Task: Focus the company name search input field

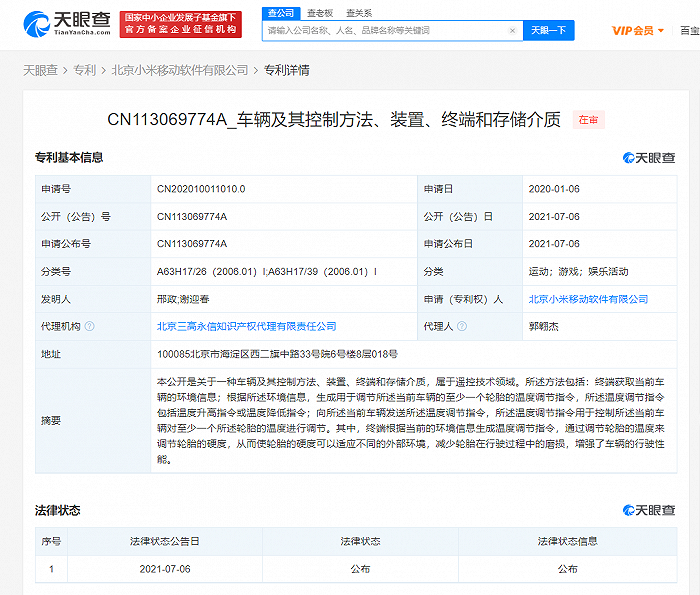Action: 385,31
